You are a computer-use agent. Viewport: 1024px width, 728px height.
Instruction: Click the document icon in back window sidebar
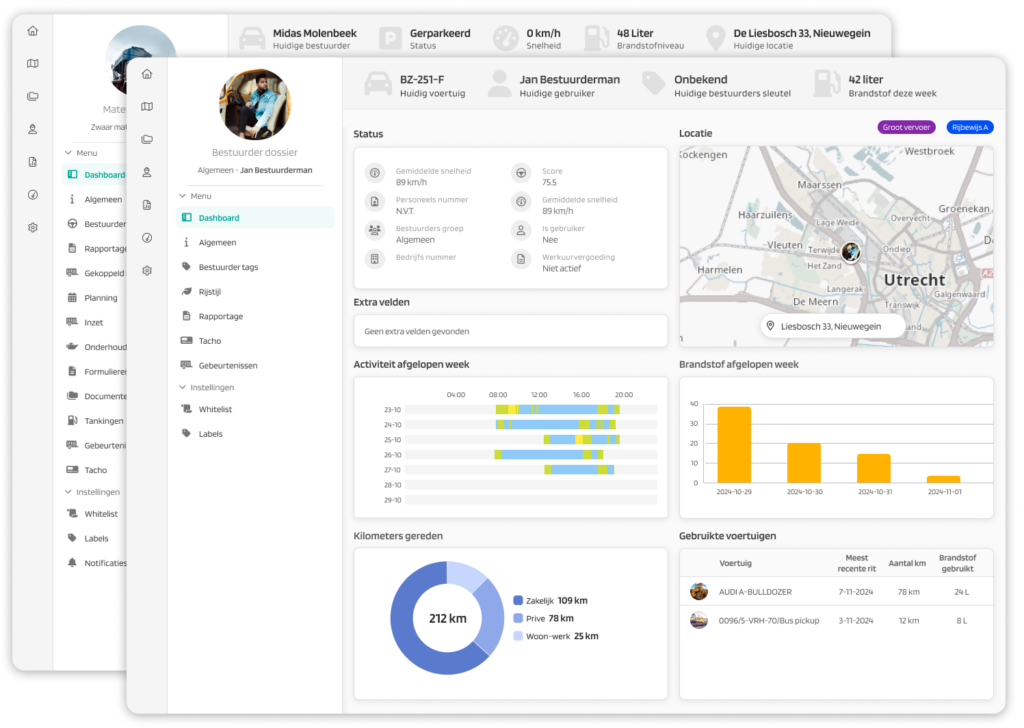(33, 162)
